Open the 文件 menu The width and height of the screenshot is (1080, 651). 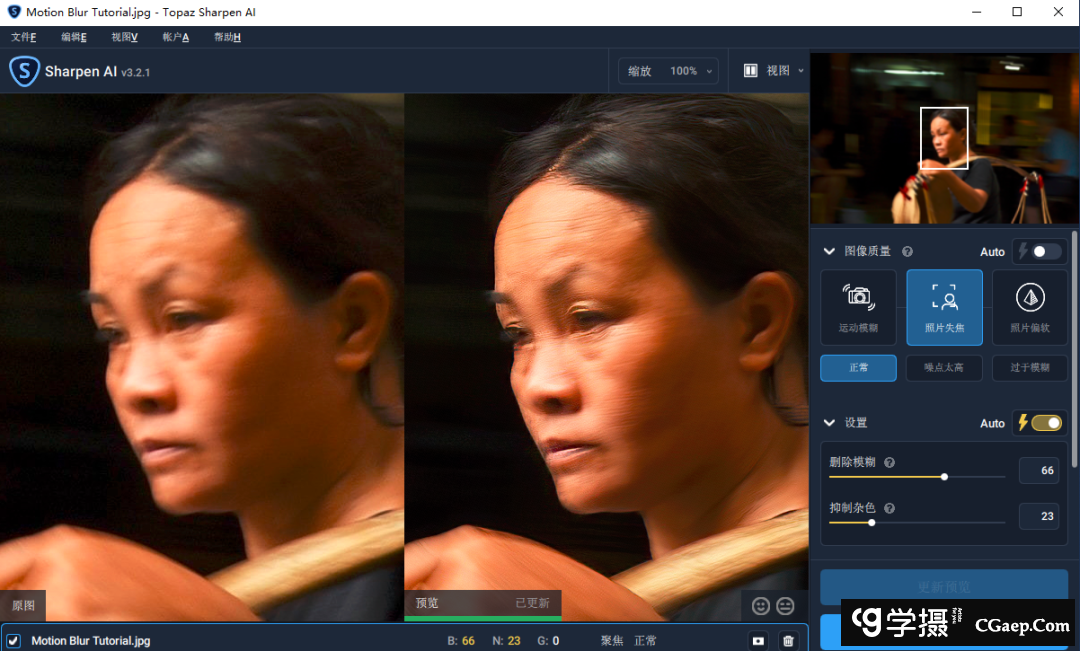point(23,37)
